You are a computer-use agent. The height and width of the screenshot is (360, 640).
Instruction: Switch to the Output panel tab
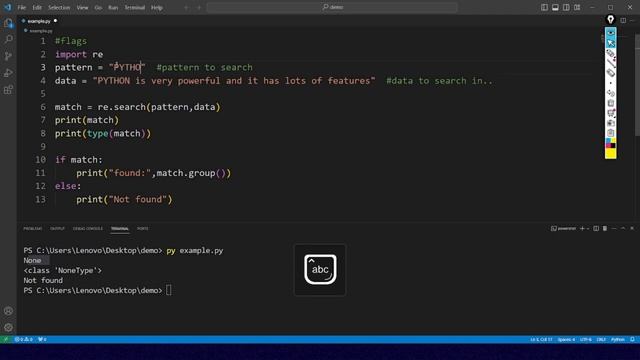(x=57, y=229)
